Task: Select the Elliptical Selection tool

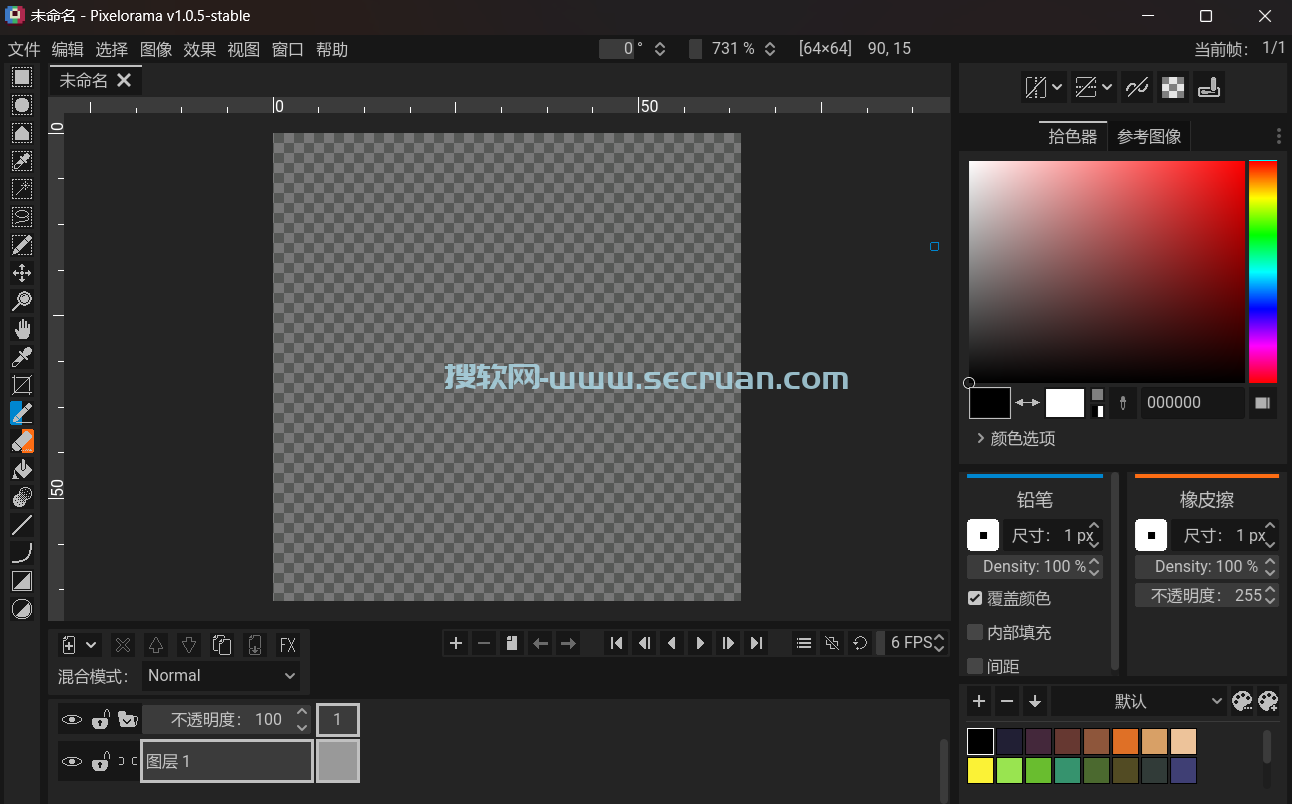Action: pyautogui.click(x=22, y=105)
